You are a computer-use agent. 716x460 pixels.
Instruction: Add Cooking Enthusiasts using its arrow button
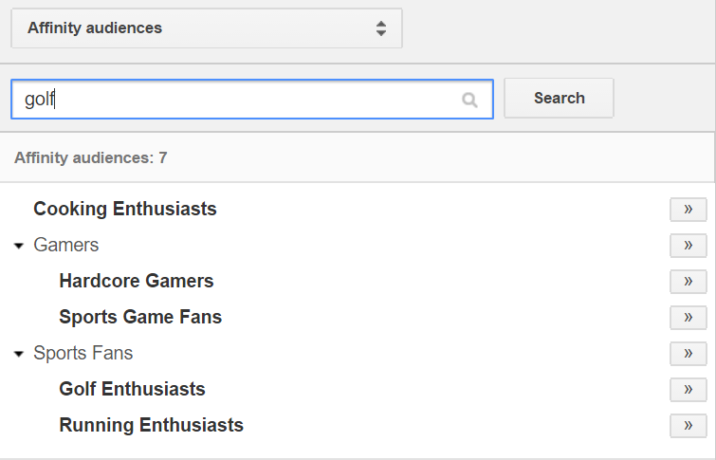[688, 209]
